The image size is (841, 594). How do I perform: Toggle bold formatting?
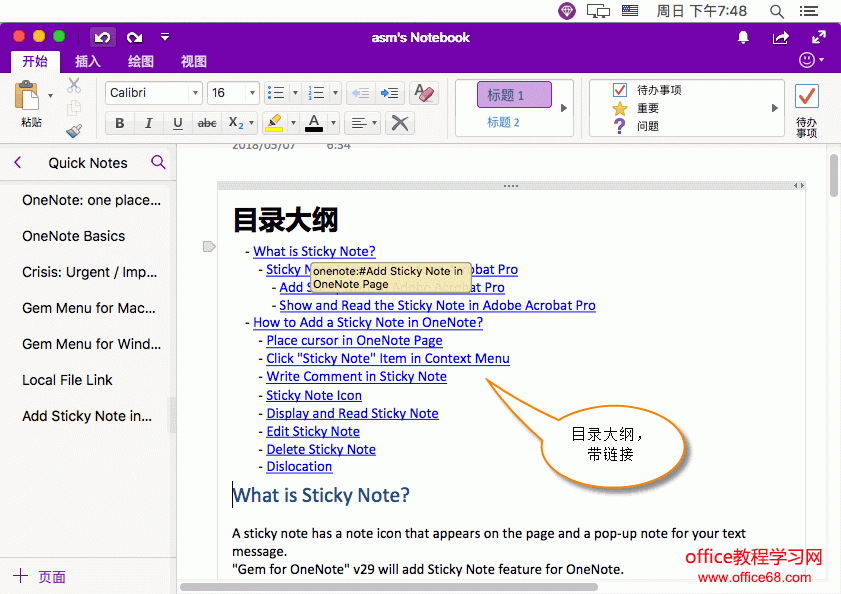tap(120, 123)
